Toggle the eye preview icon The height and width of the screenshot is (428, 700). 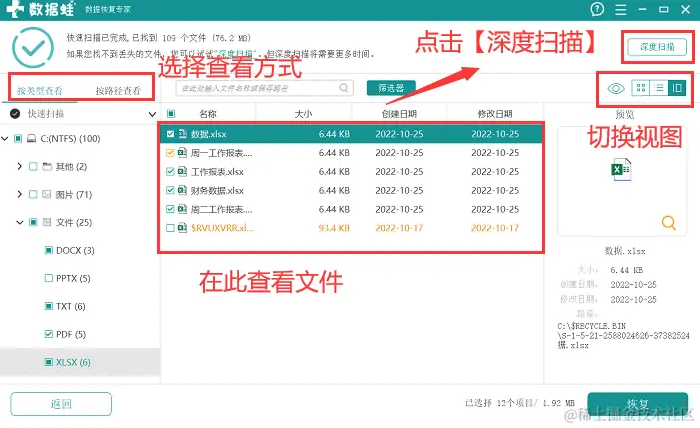(616, 88)
